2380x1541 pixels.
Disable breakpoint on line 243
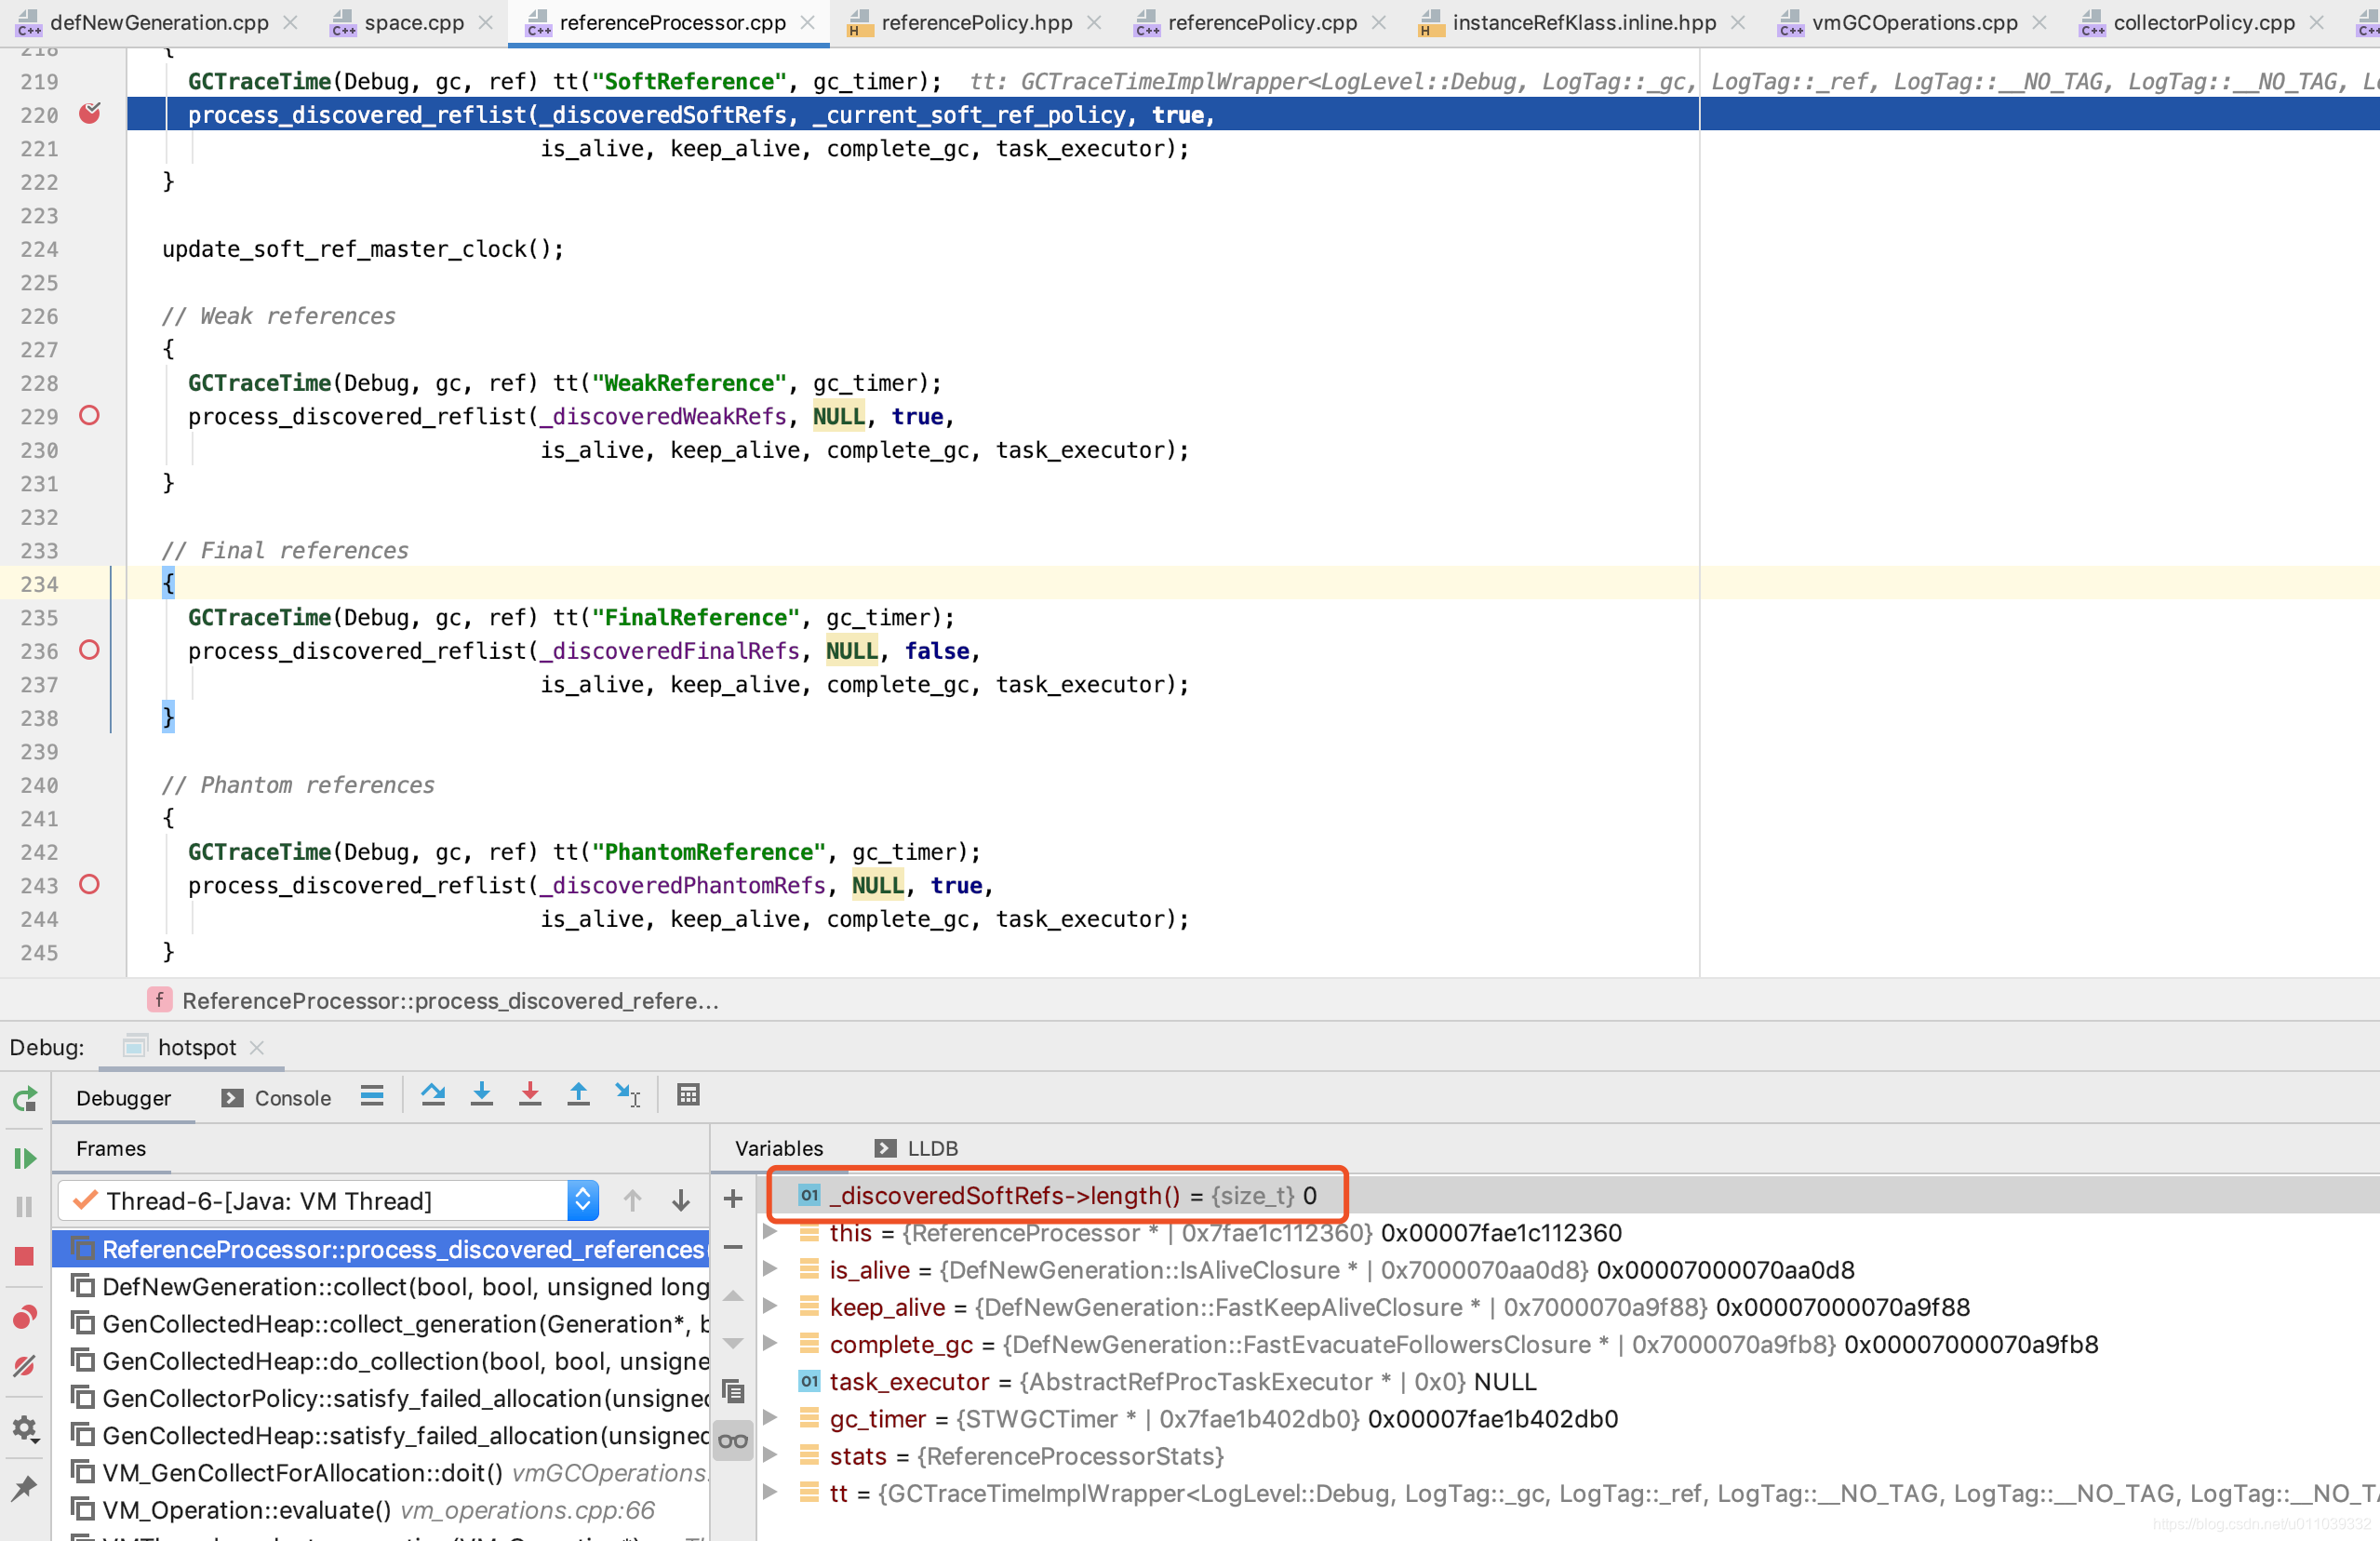89,885
